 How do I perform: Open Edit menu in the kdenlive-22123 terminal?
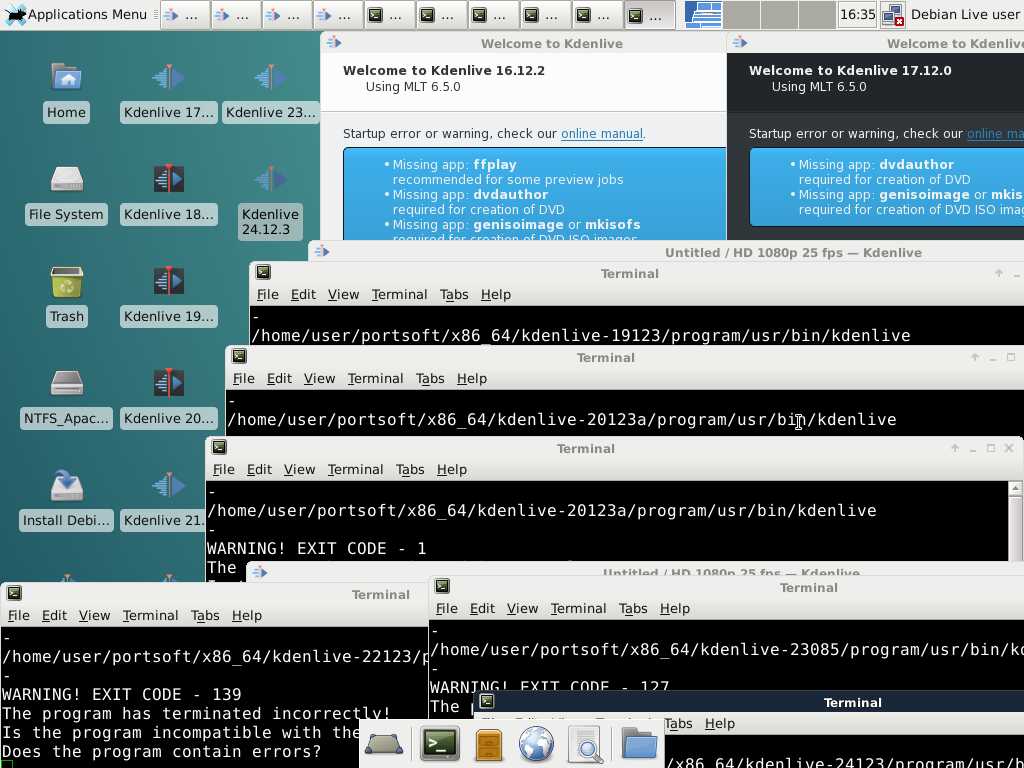coord(54,615)
